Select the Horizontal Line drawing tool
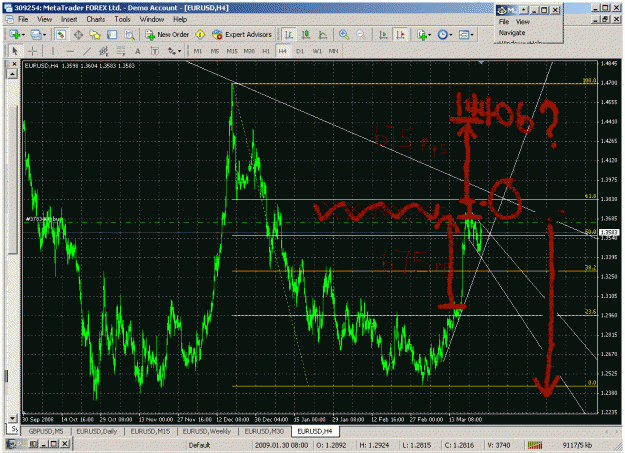The width and height of the screenshot is (625, 453). tap(70, 51)
